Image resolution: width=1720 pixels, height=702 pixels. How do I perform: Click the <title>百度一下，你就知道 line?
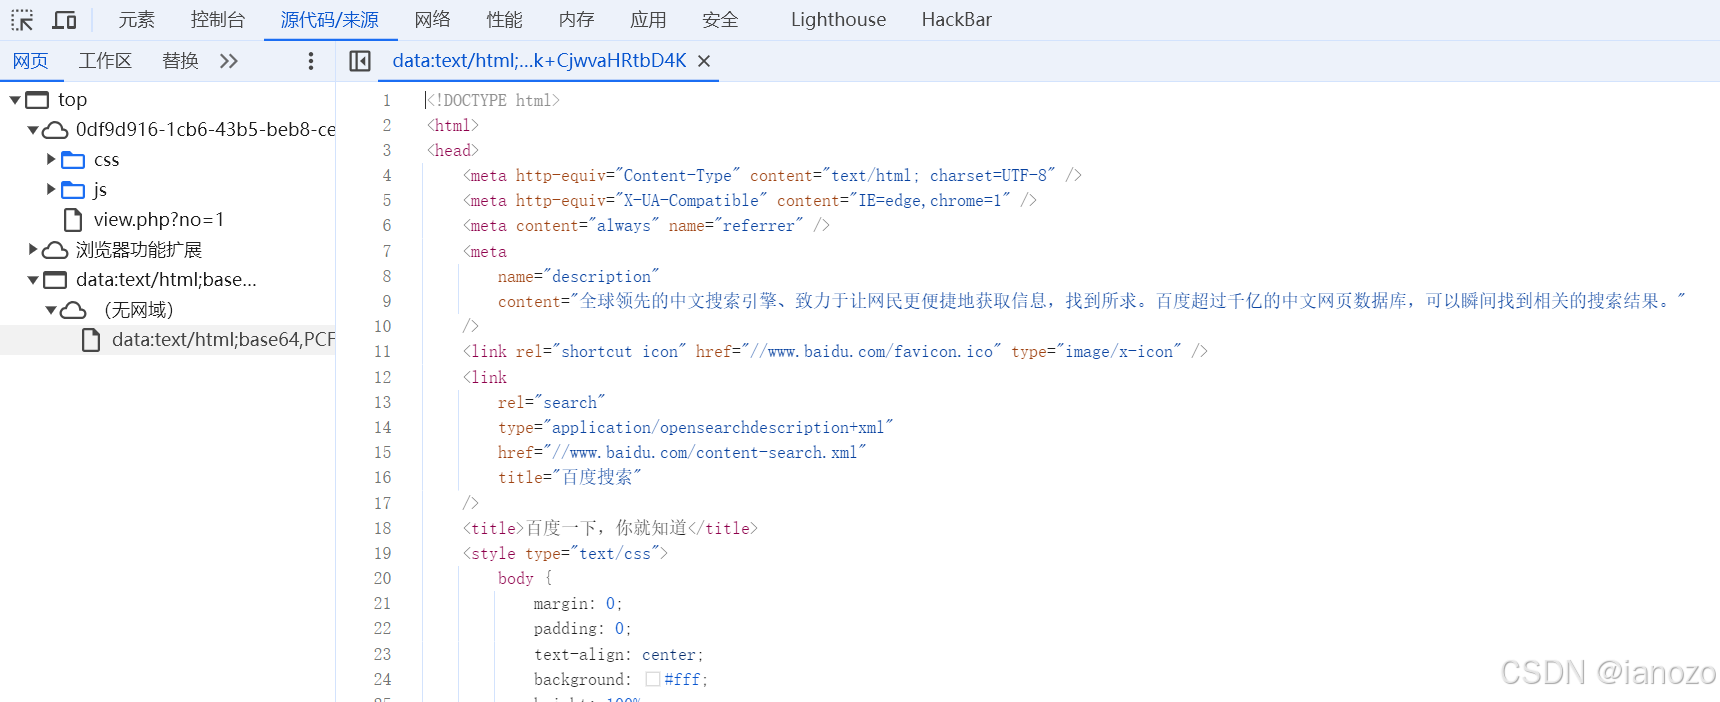611,529
